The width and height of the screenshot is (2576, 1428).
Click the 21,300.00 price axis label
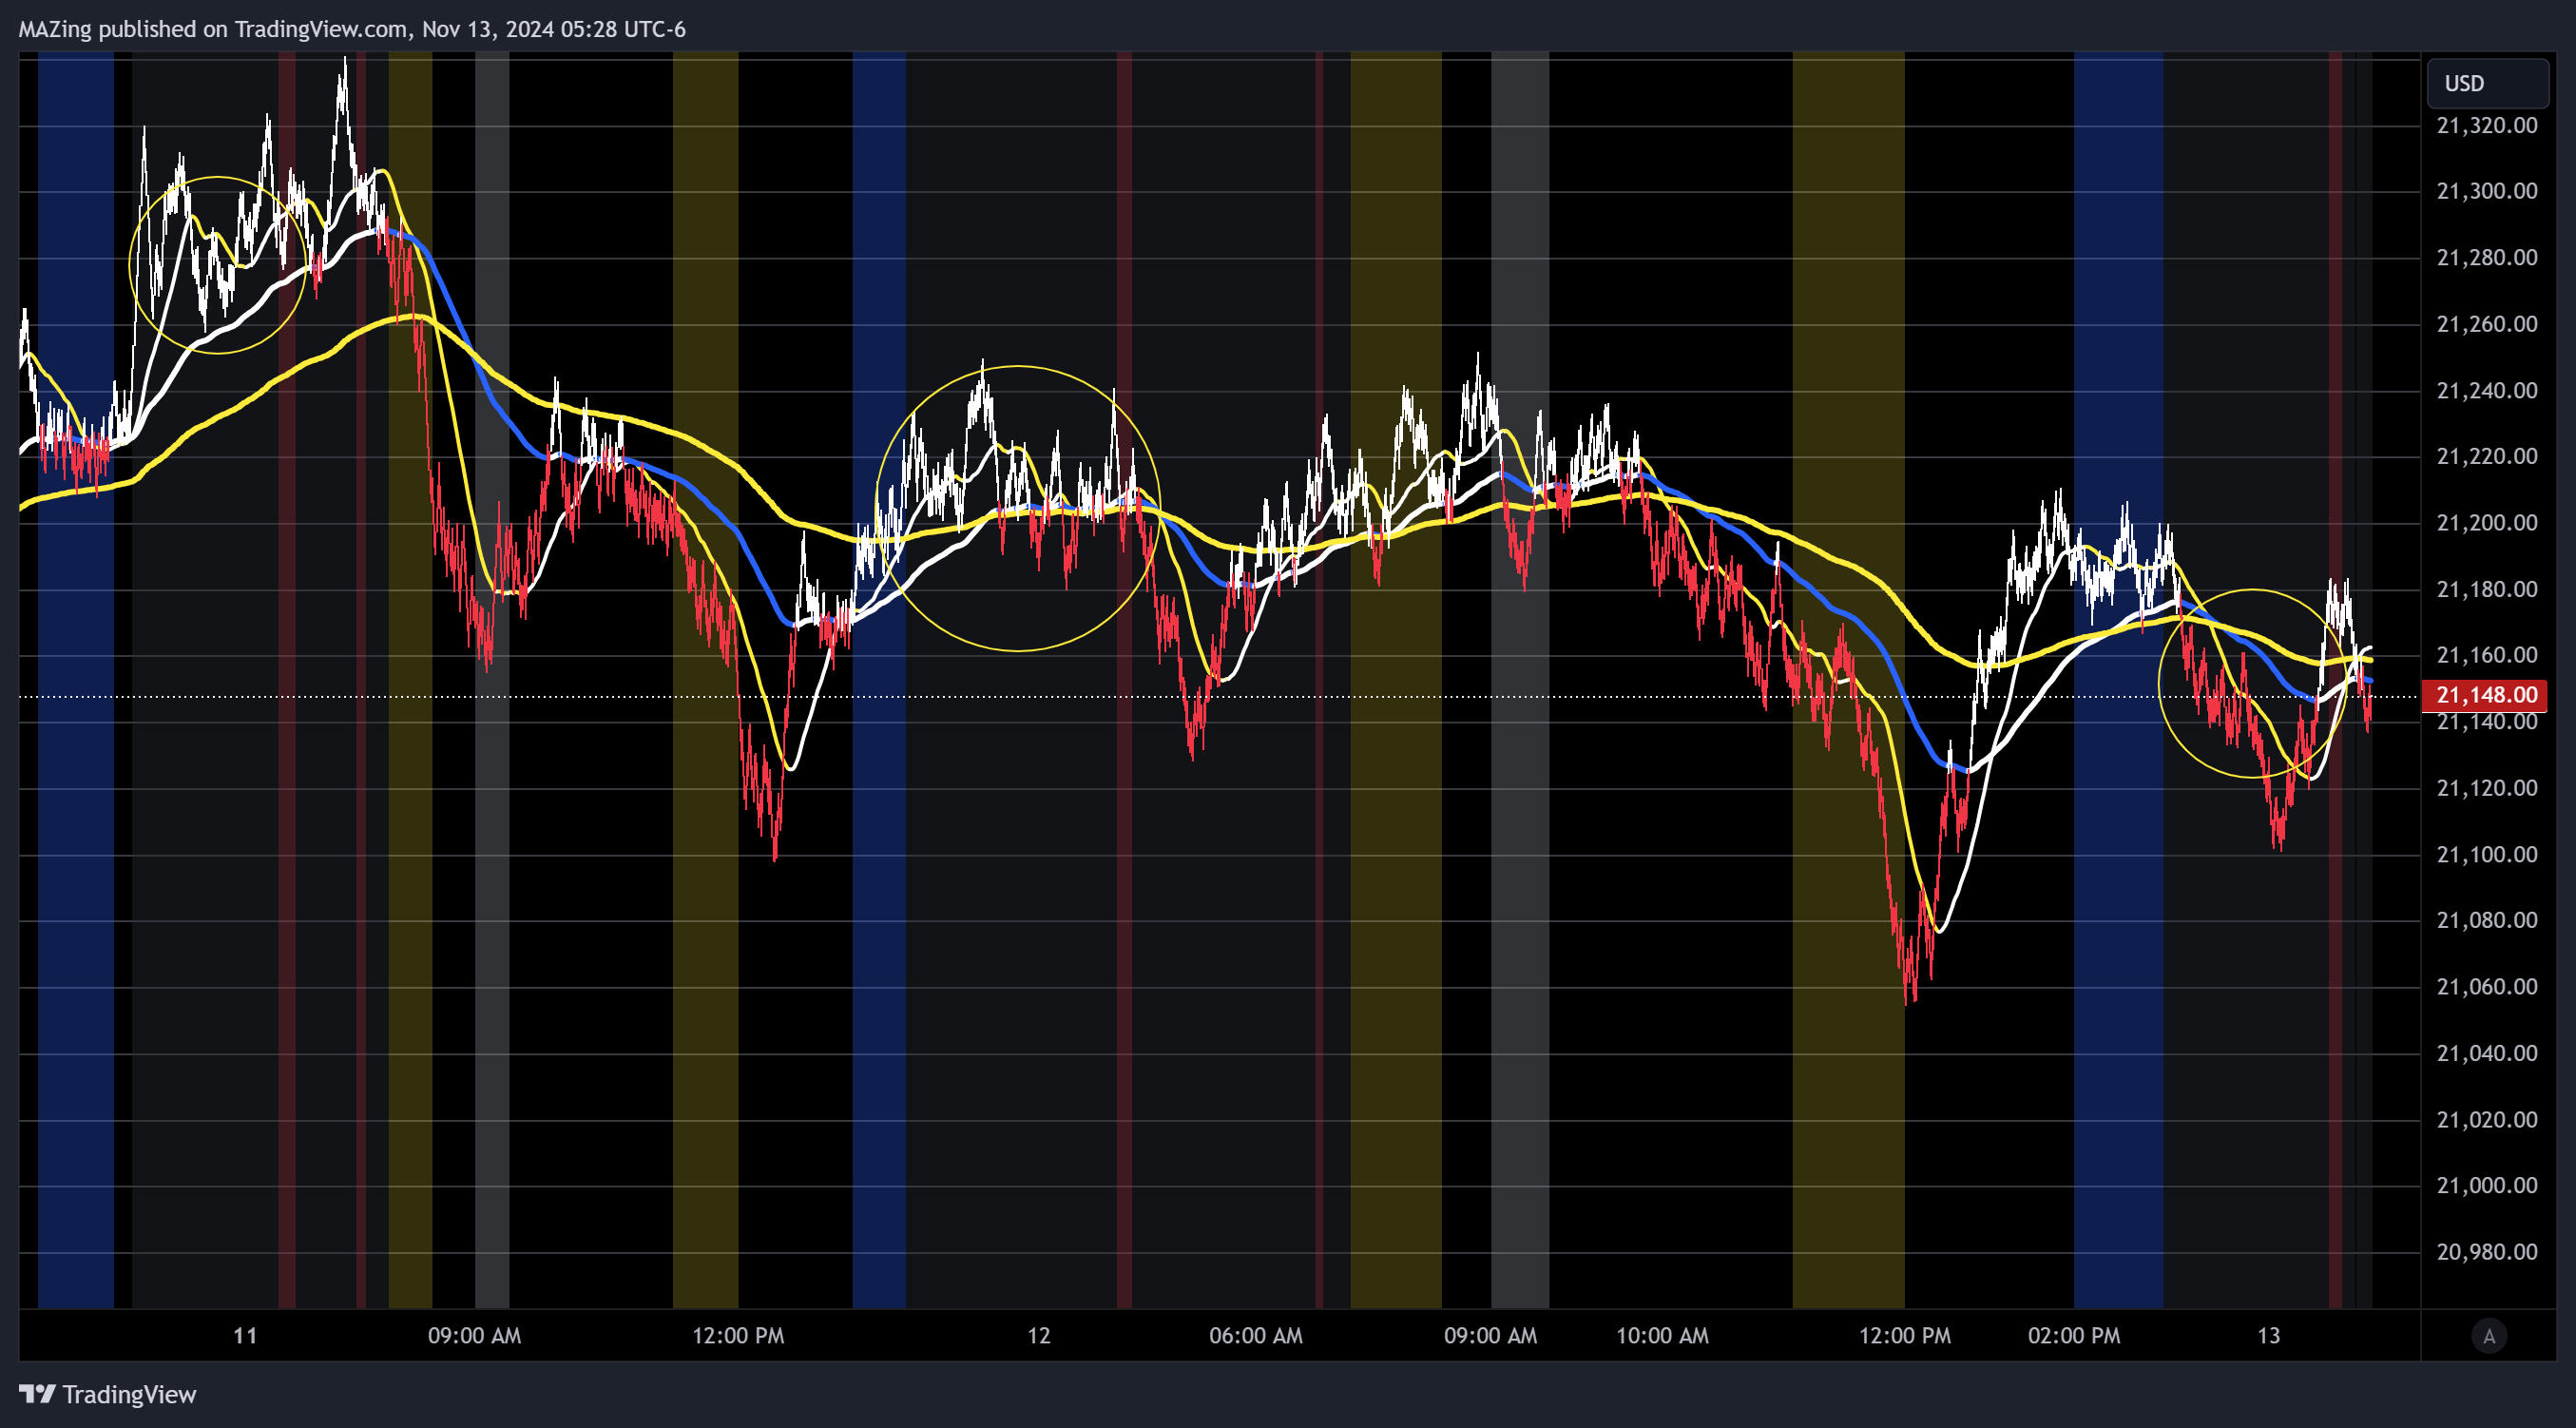pyautogui.click(x=2486, y=191)
